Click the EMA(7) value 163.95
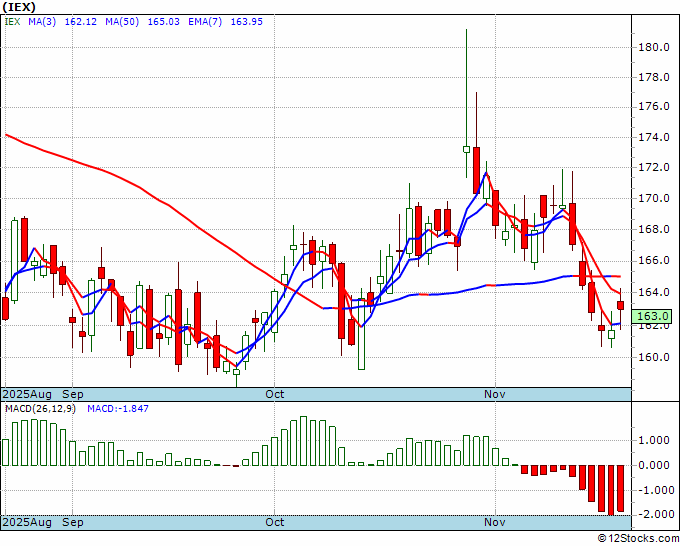Viewport: 680px width, 546px height. tap(246, 22)
